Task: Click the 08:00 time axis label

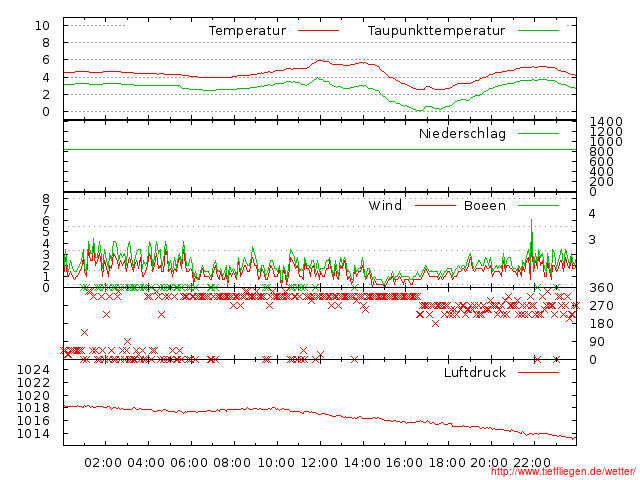Action: point(232,463)
